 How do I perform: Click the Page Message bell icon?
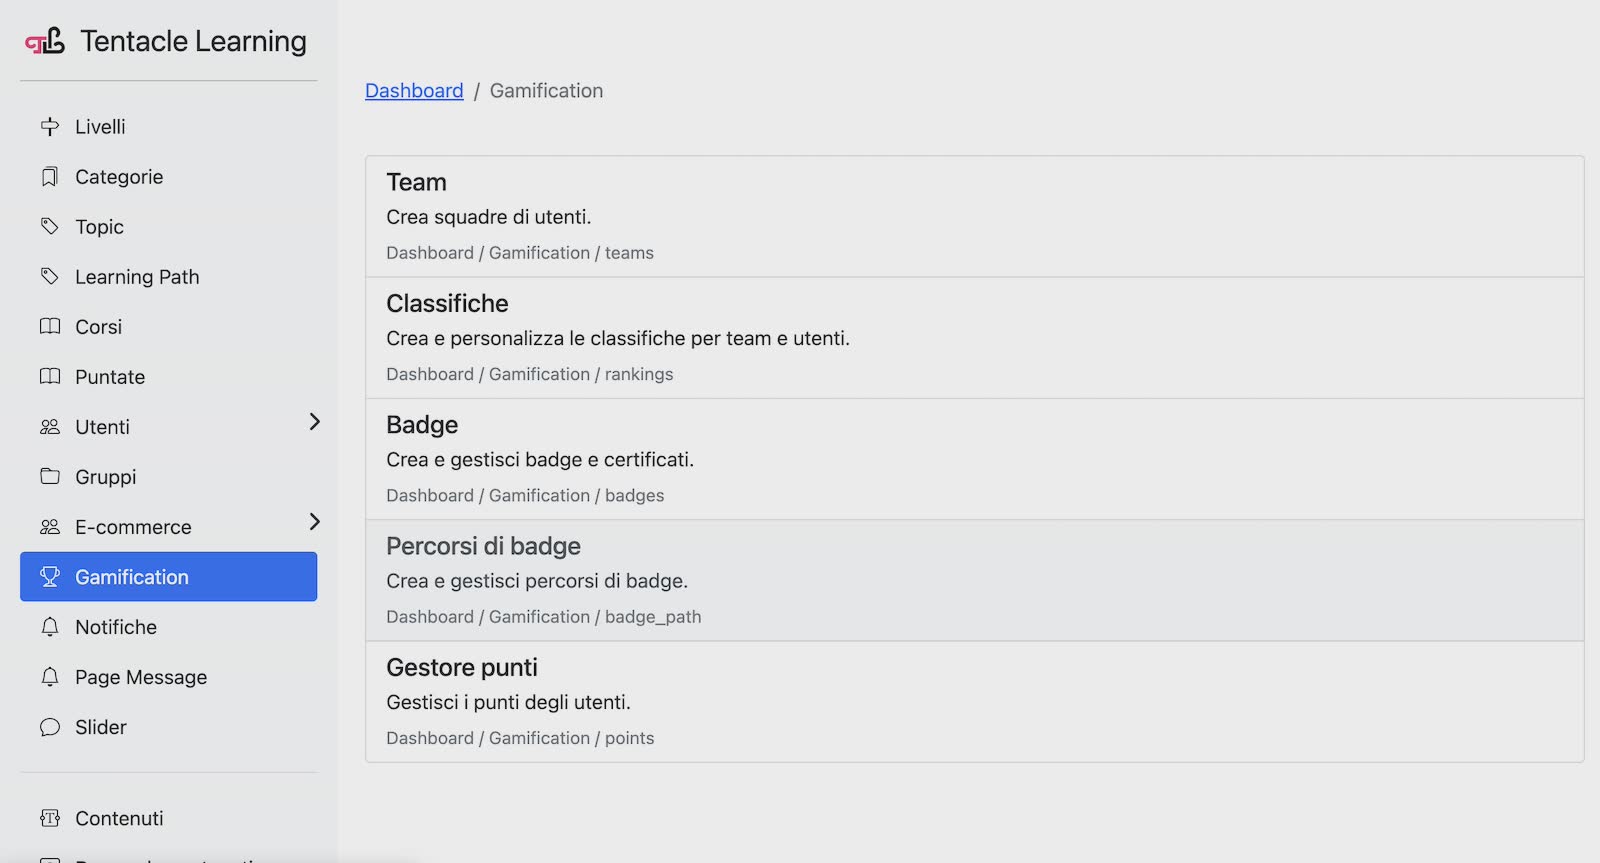point(50,677)
